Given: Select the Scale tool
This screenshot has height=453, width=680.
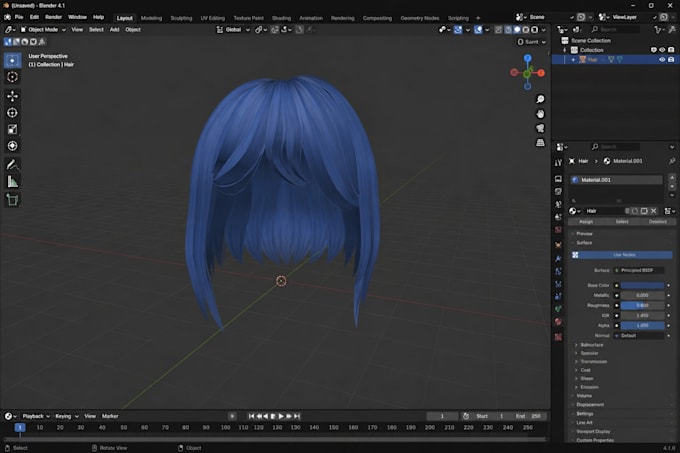Looking at the screenshot, I should click(x=12, y=129).
